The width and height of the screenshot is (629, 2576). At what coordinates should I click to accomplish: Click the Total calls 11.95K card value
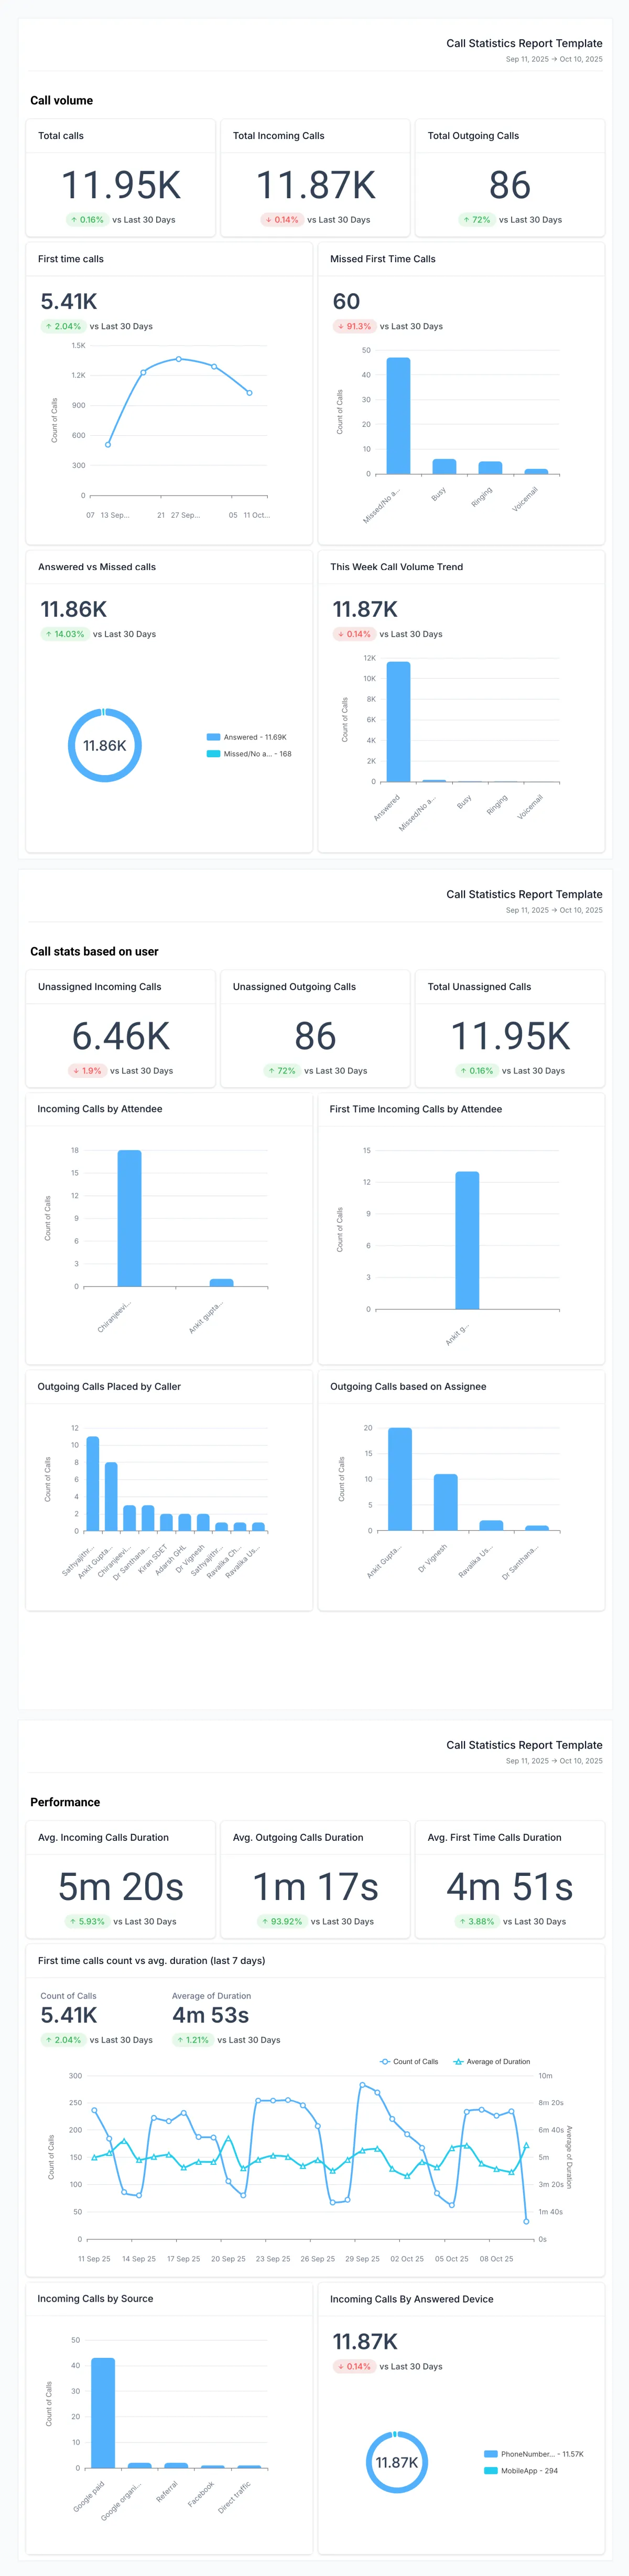(121, 185)
